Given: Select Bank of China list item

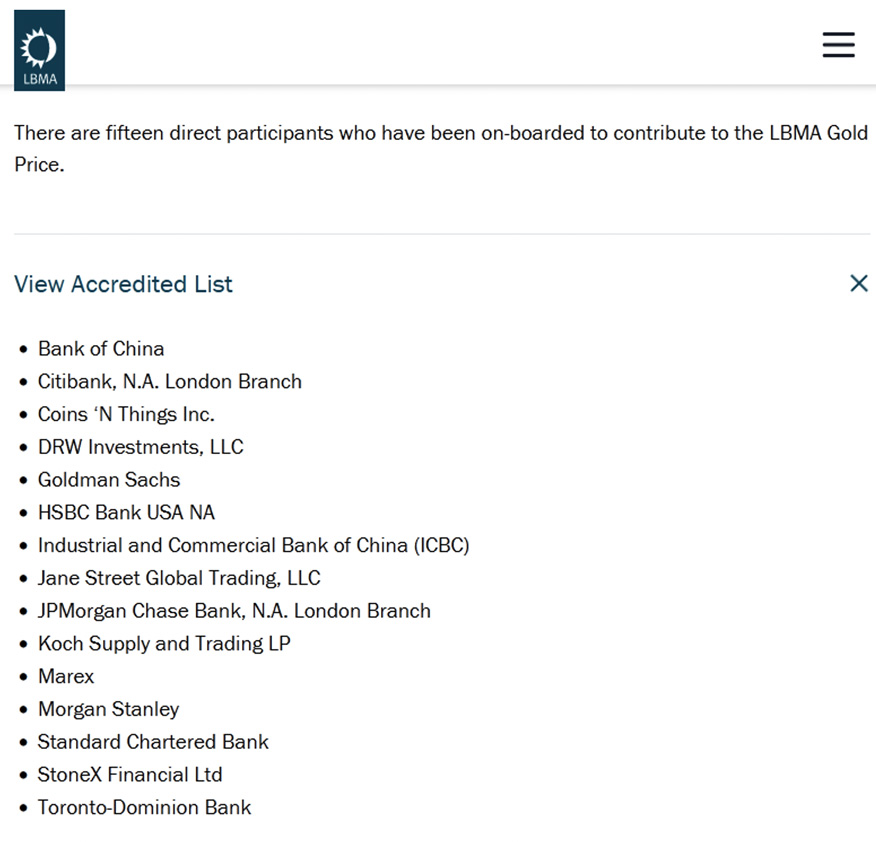Looking at the screenshot, I should tap(101, 349).
